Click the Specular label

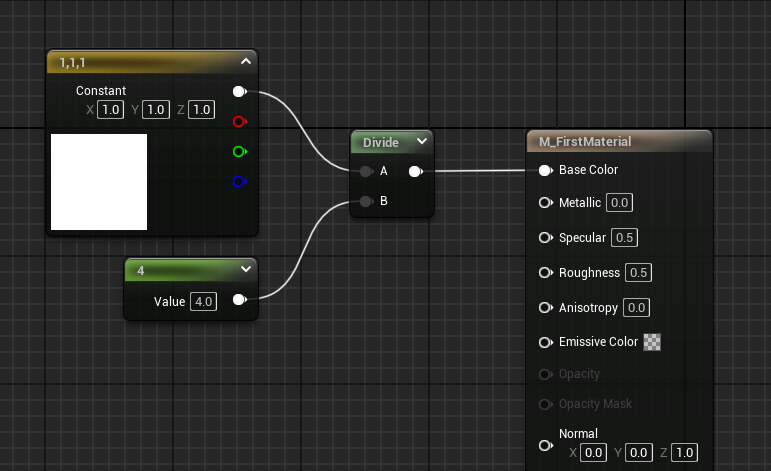pyautogui.click(x=582, y=237)
